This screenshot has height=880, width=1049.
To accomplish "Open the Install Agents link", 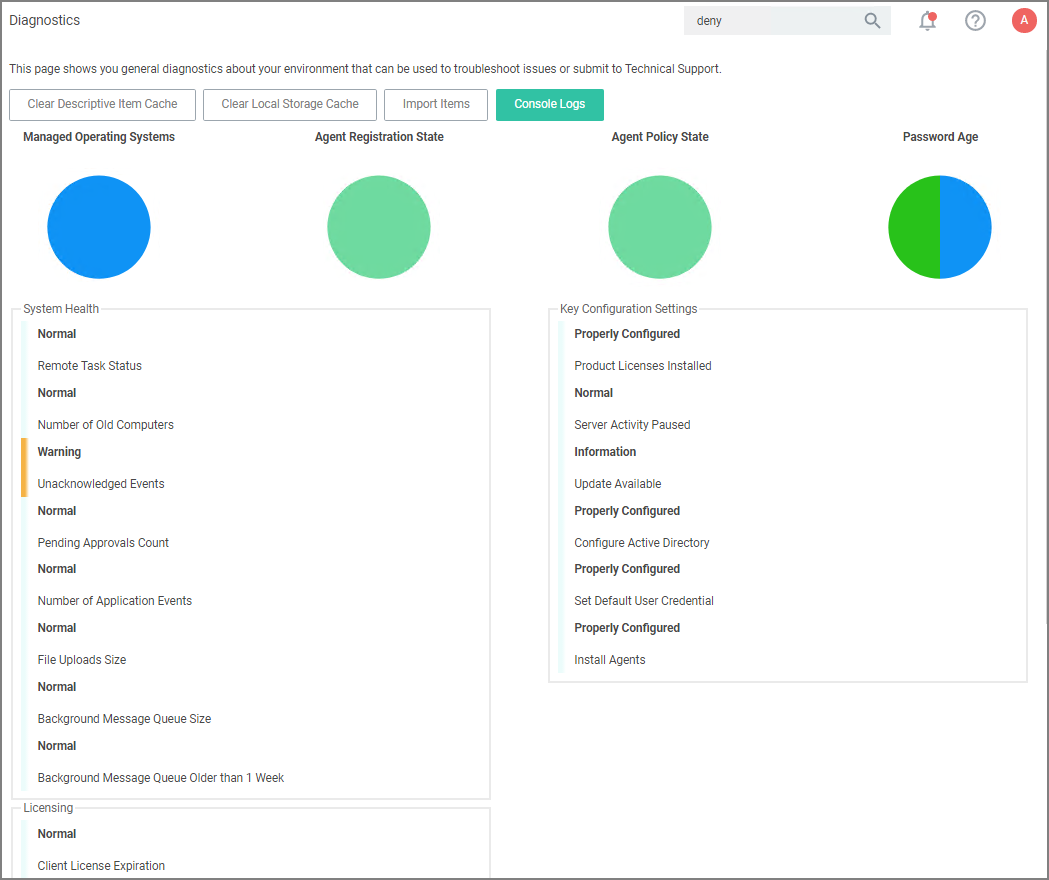I will pos(609,659).
